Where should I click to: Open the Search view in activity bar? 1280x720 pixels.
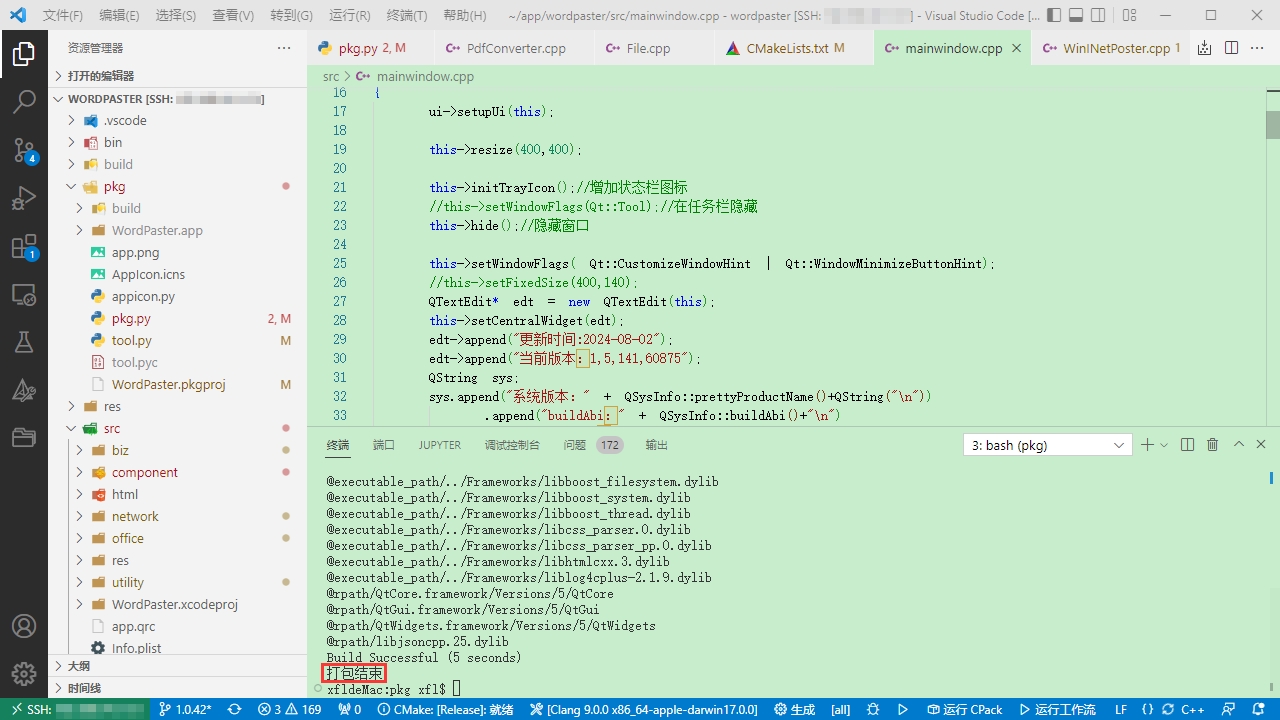(x=24, y=101)
